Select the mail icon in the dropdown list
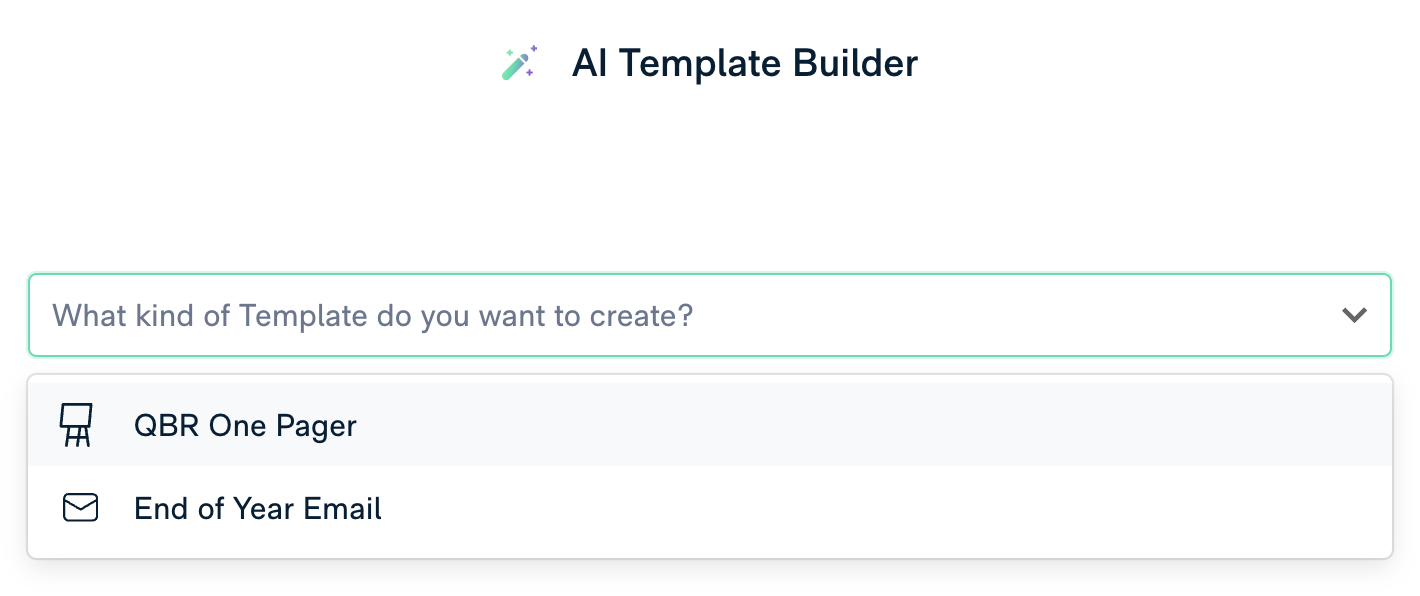The image size is (1420, 596). click(80, 508)
